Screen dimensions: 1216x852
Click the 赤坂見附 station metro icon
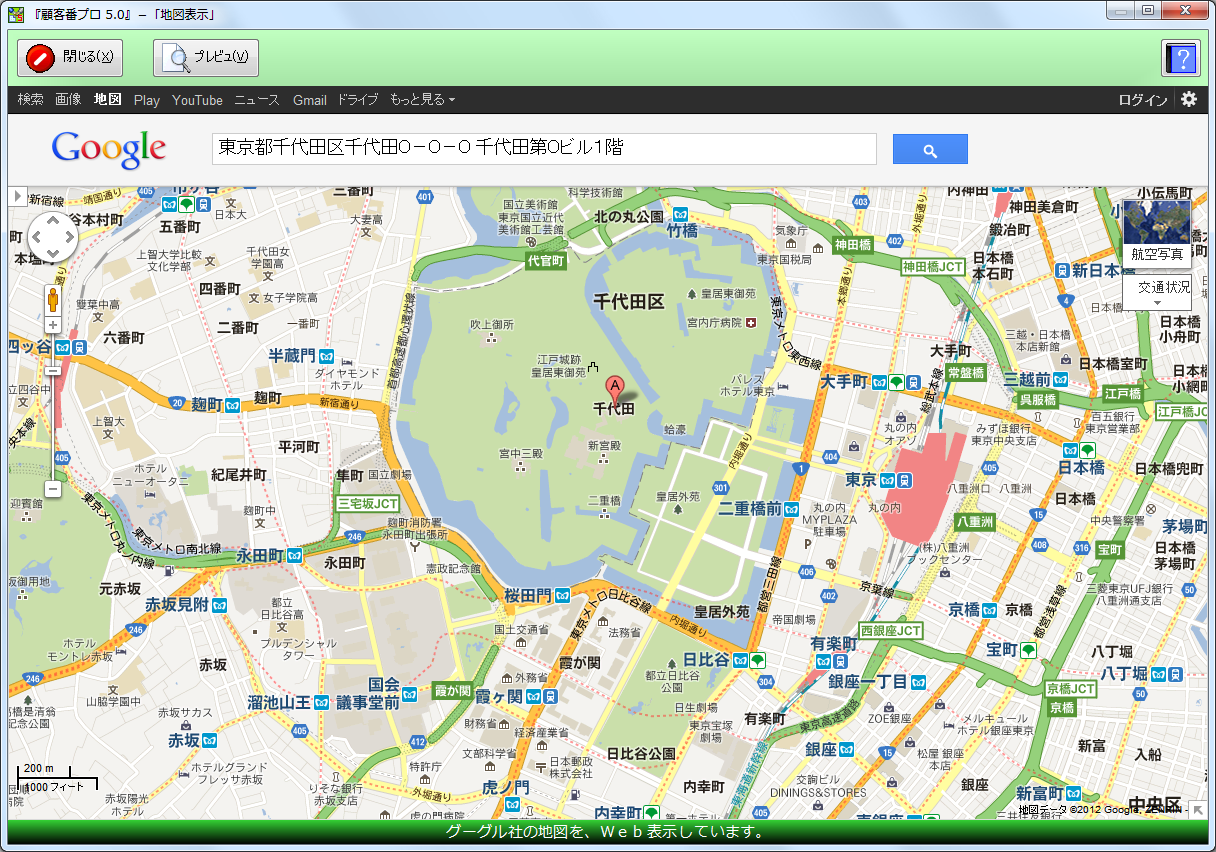click(x=220, y=605)
